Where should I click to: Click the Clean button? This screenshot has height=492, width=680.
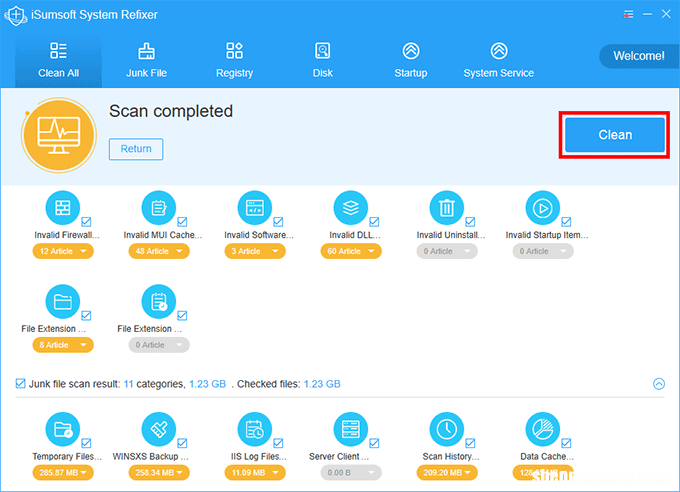coord(615,135)
